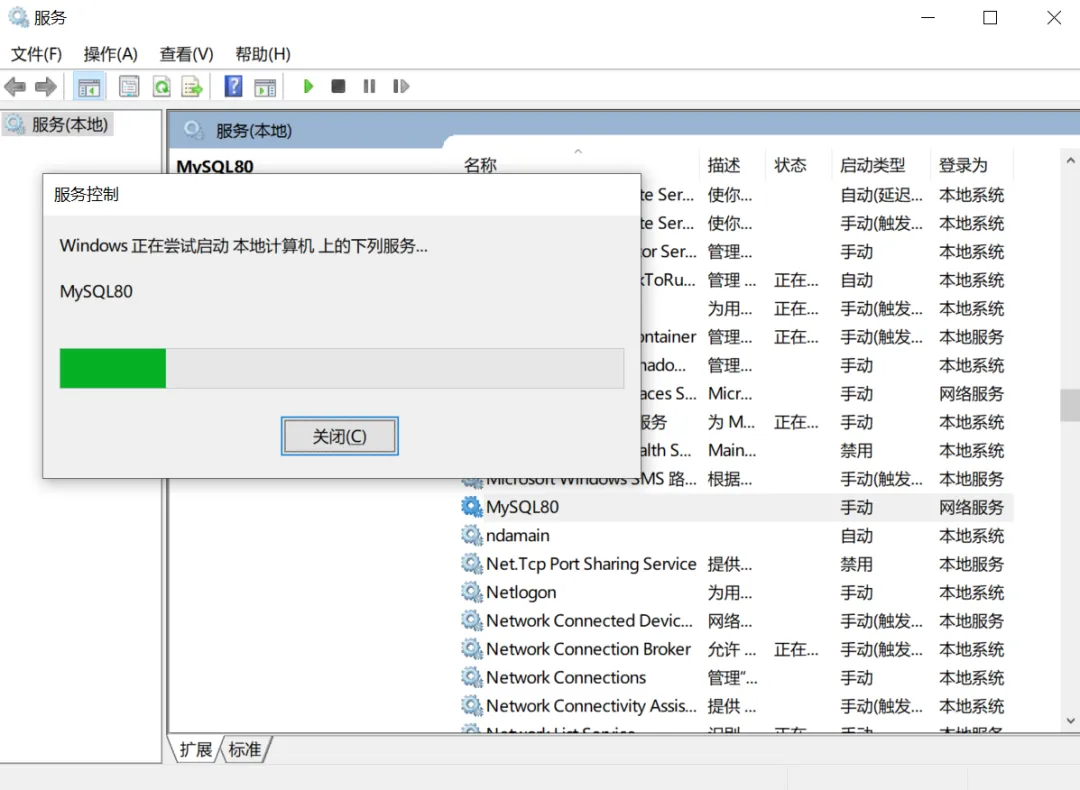Screen dimensions: 1080x790
Task: Click the Refresh toolbar icon
Action: pyautogui.click(x=161, y=87)
